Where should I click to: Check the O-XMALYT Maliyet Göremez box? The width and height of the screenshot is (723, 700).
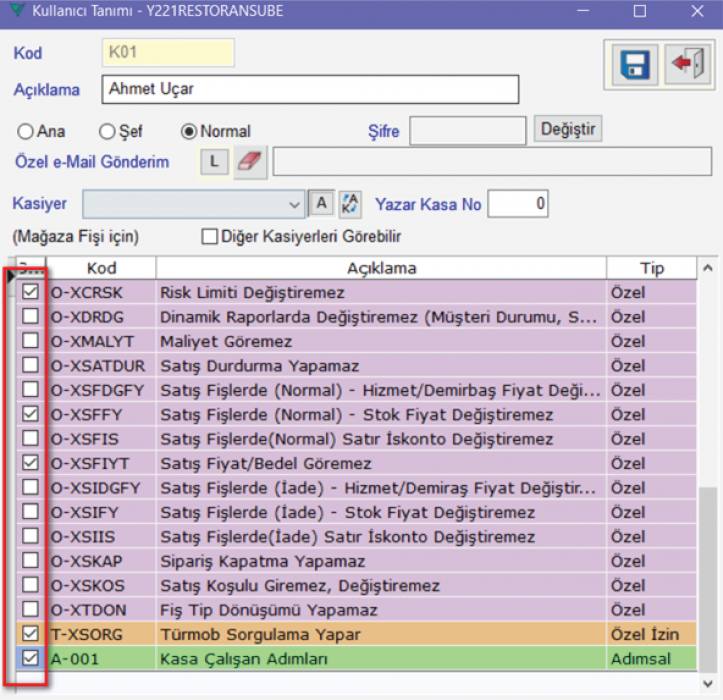tap(32, 341)
